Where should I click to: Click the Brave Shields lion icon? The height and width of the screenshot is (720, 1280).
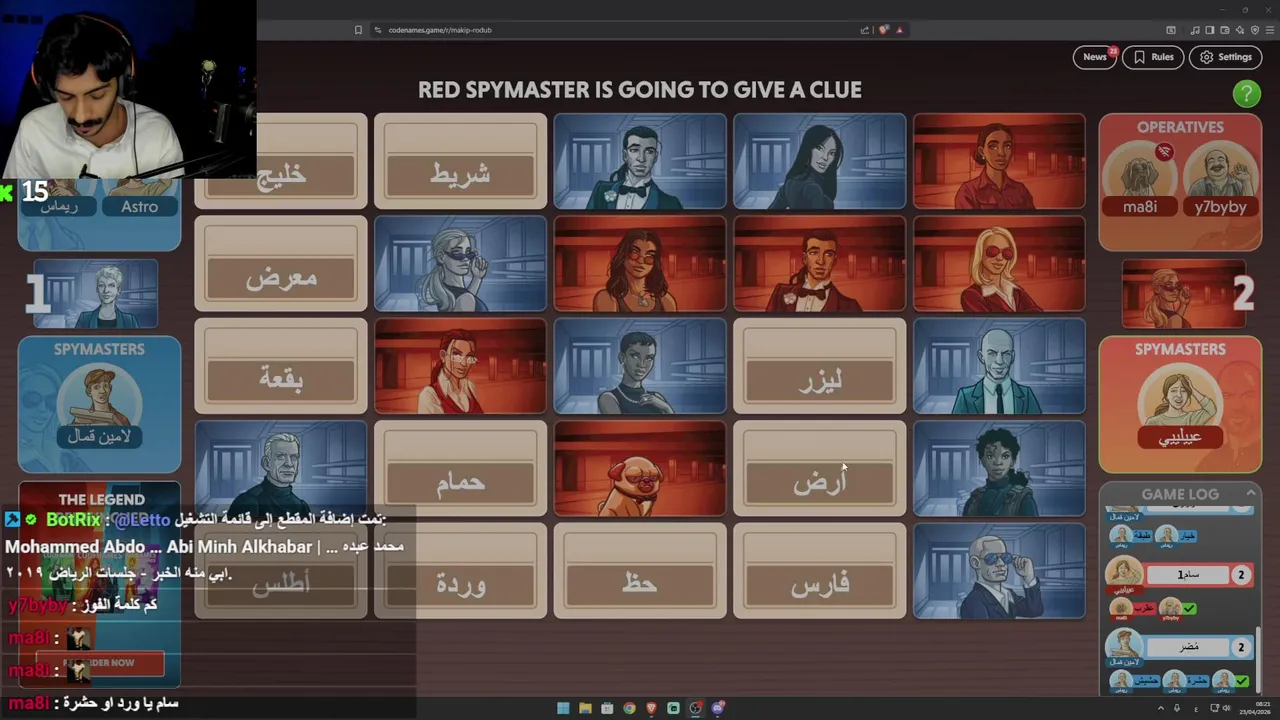pos(883,30)
